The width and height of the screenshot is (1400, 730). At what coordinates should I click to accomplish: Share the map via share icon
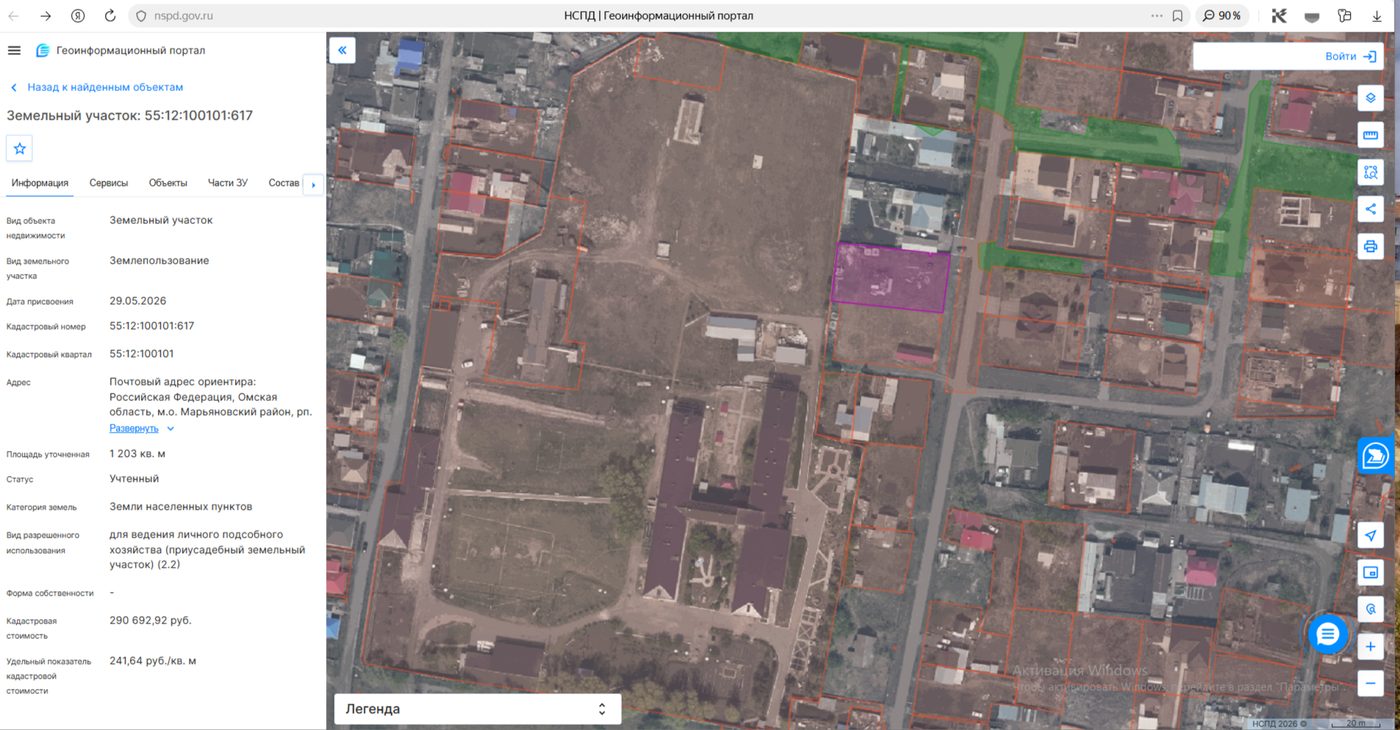[1370, 209]
